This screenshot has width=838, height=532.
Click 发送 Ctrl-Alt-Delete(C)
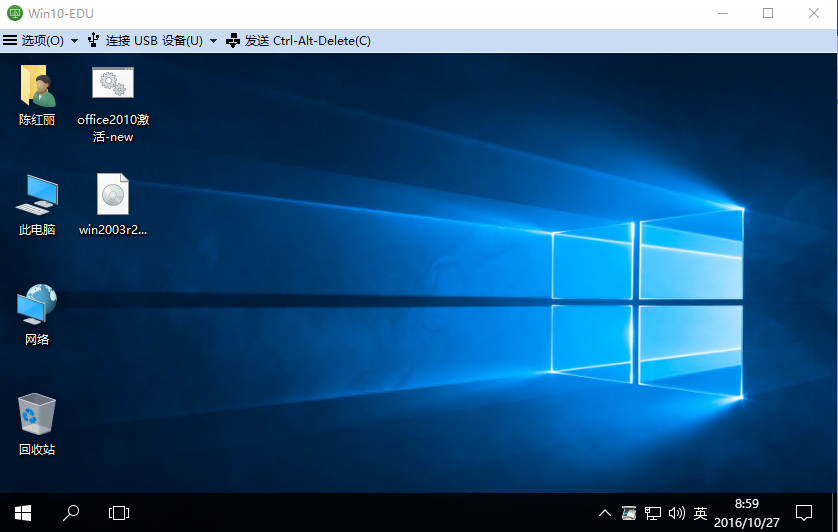coord(298,41)
